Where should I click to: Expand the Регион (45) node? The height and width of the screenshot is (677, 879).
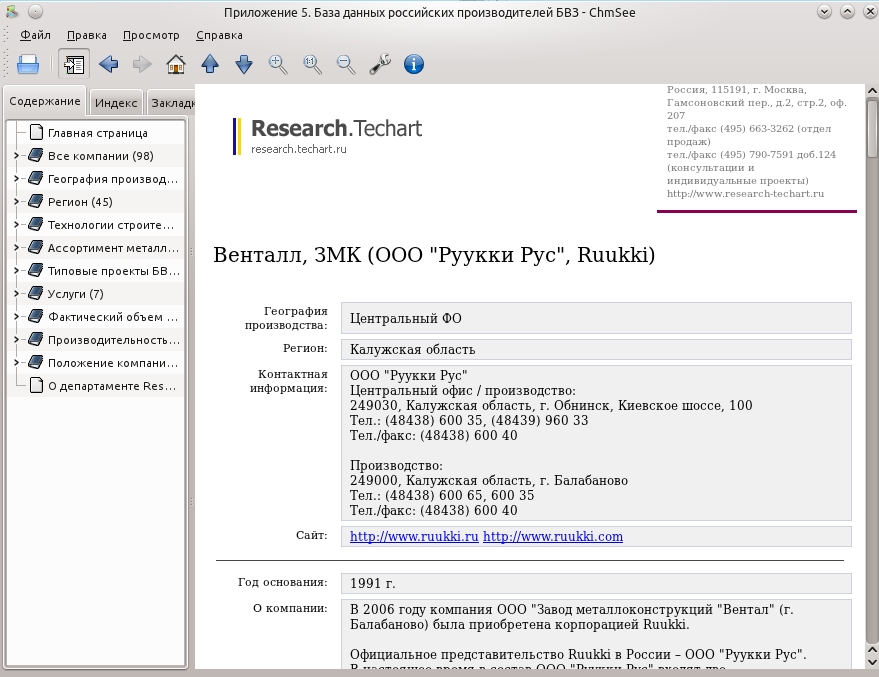coord(16,202)
